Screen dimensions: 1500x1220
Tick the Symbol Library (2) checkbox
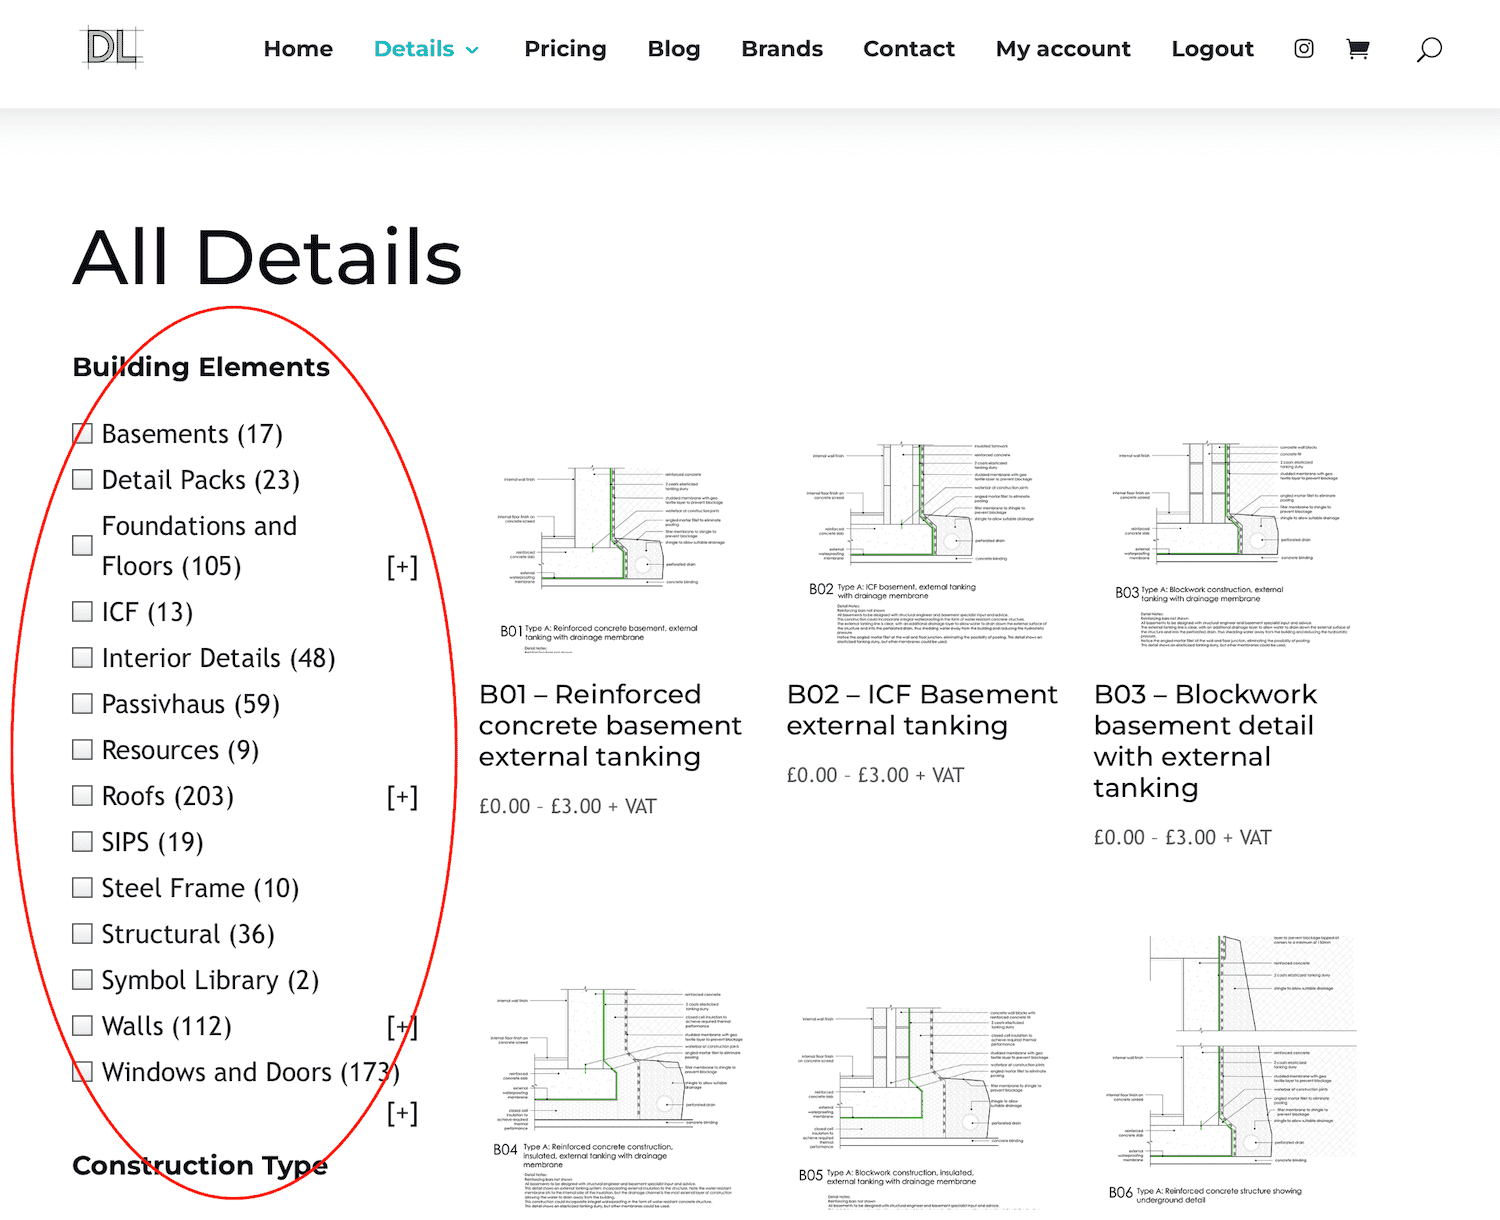click(x=83, y=980)
